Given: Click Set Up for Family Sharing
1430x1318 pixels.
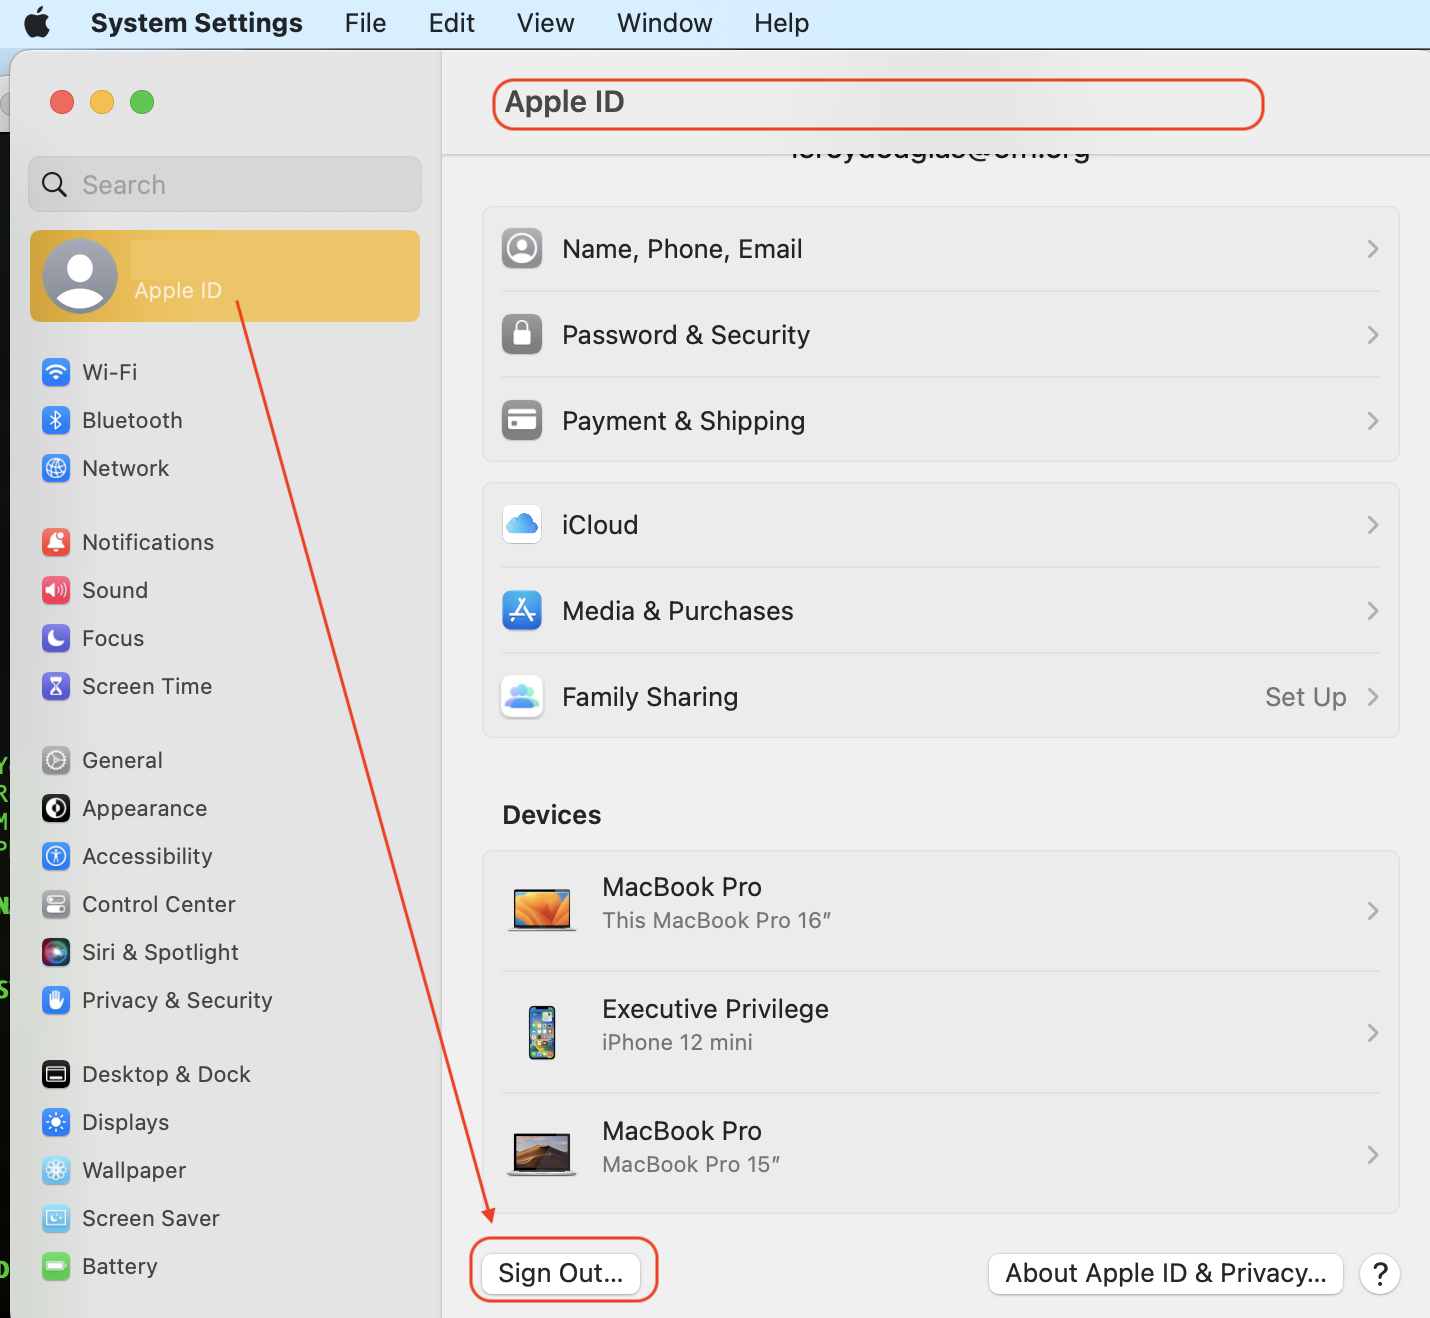Looking at the screenshot, I should [x=1306, y=697].
